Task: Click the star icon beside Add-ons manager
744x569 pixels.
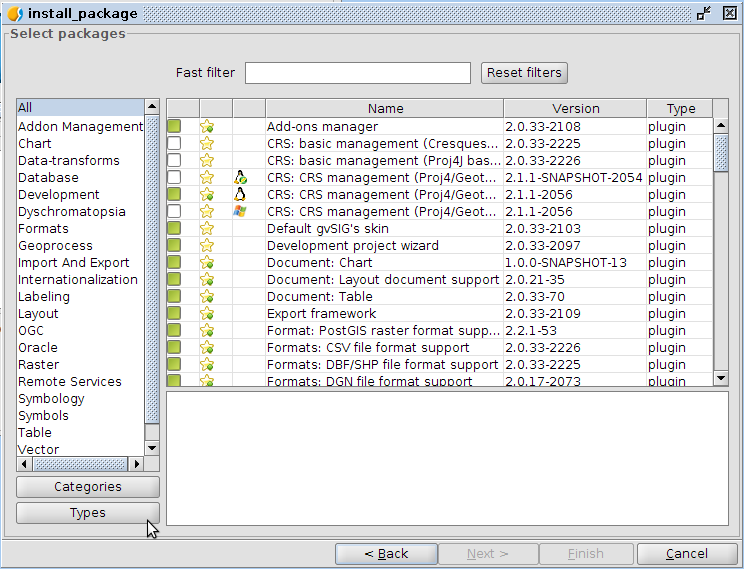Action: coord(207,127)
